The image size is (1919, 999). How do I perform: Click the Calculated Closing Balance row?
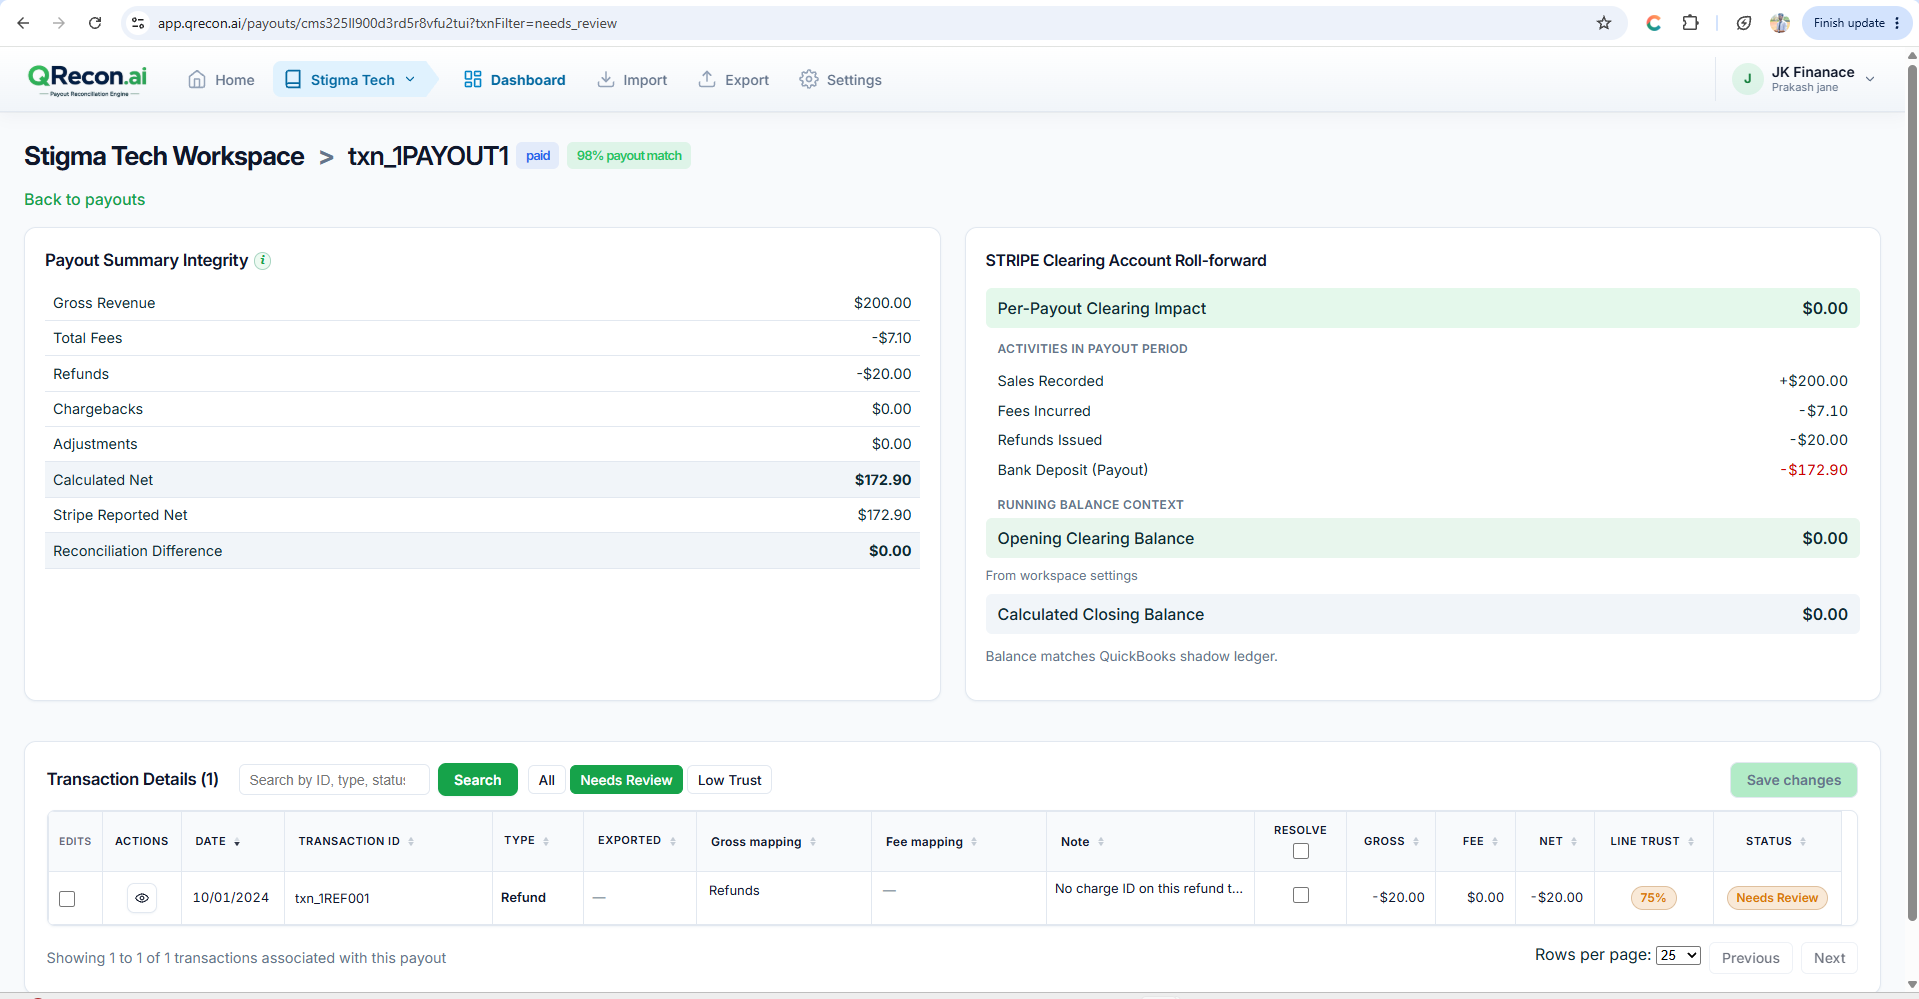[x=1422, y=615]
